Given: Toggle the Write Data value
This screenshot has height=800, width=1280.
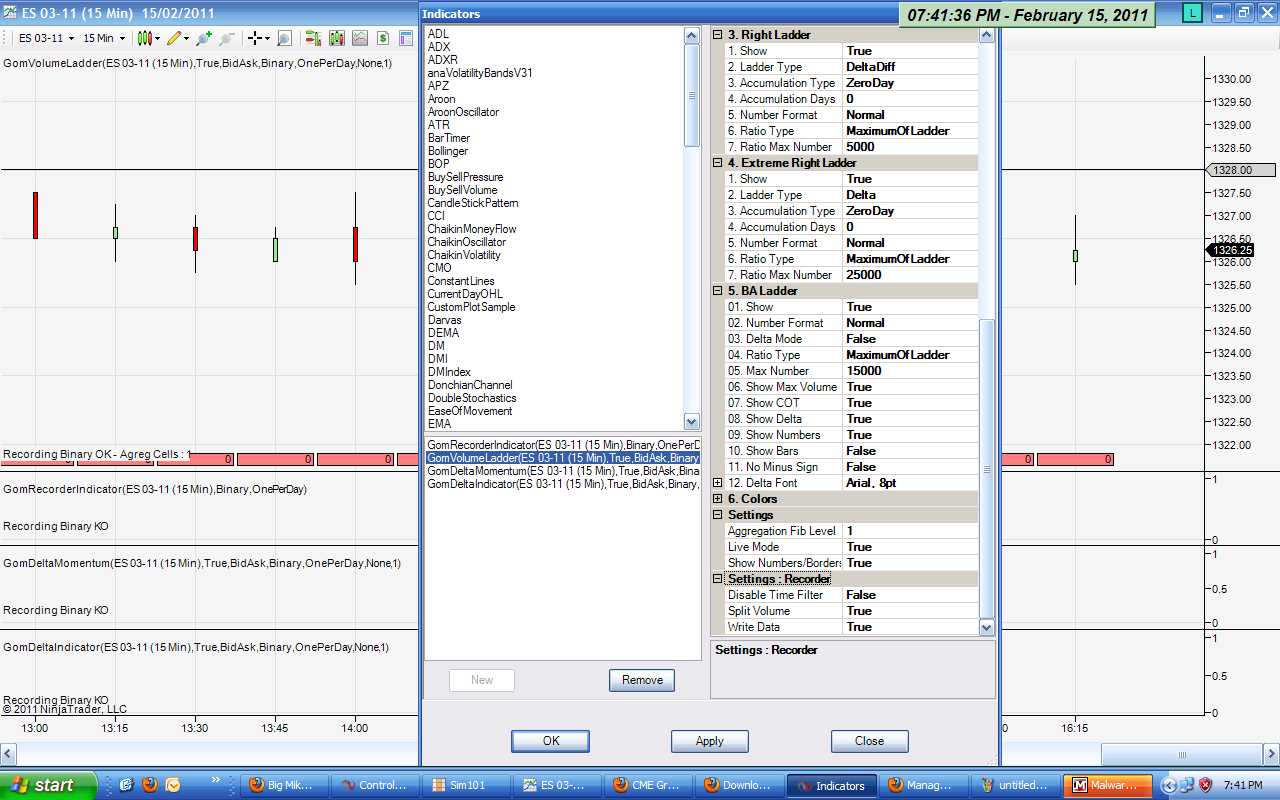Looking at the screenshot, I should pos(909,627).
